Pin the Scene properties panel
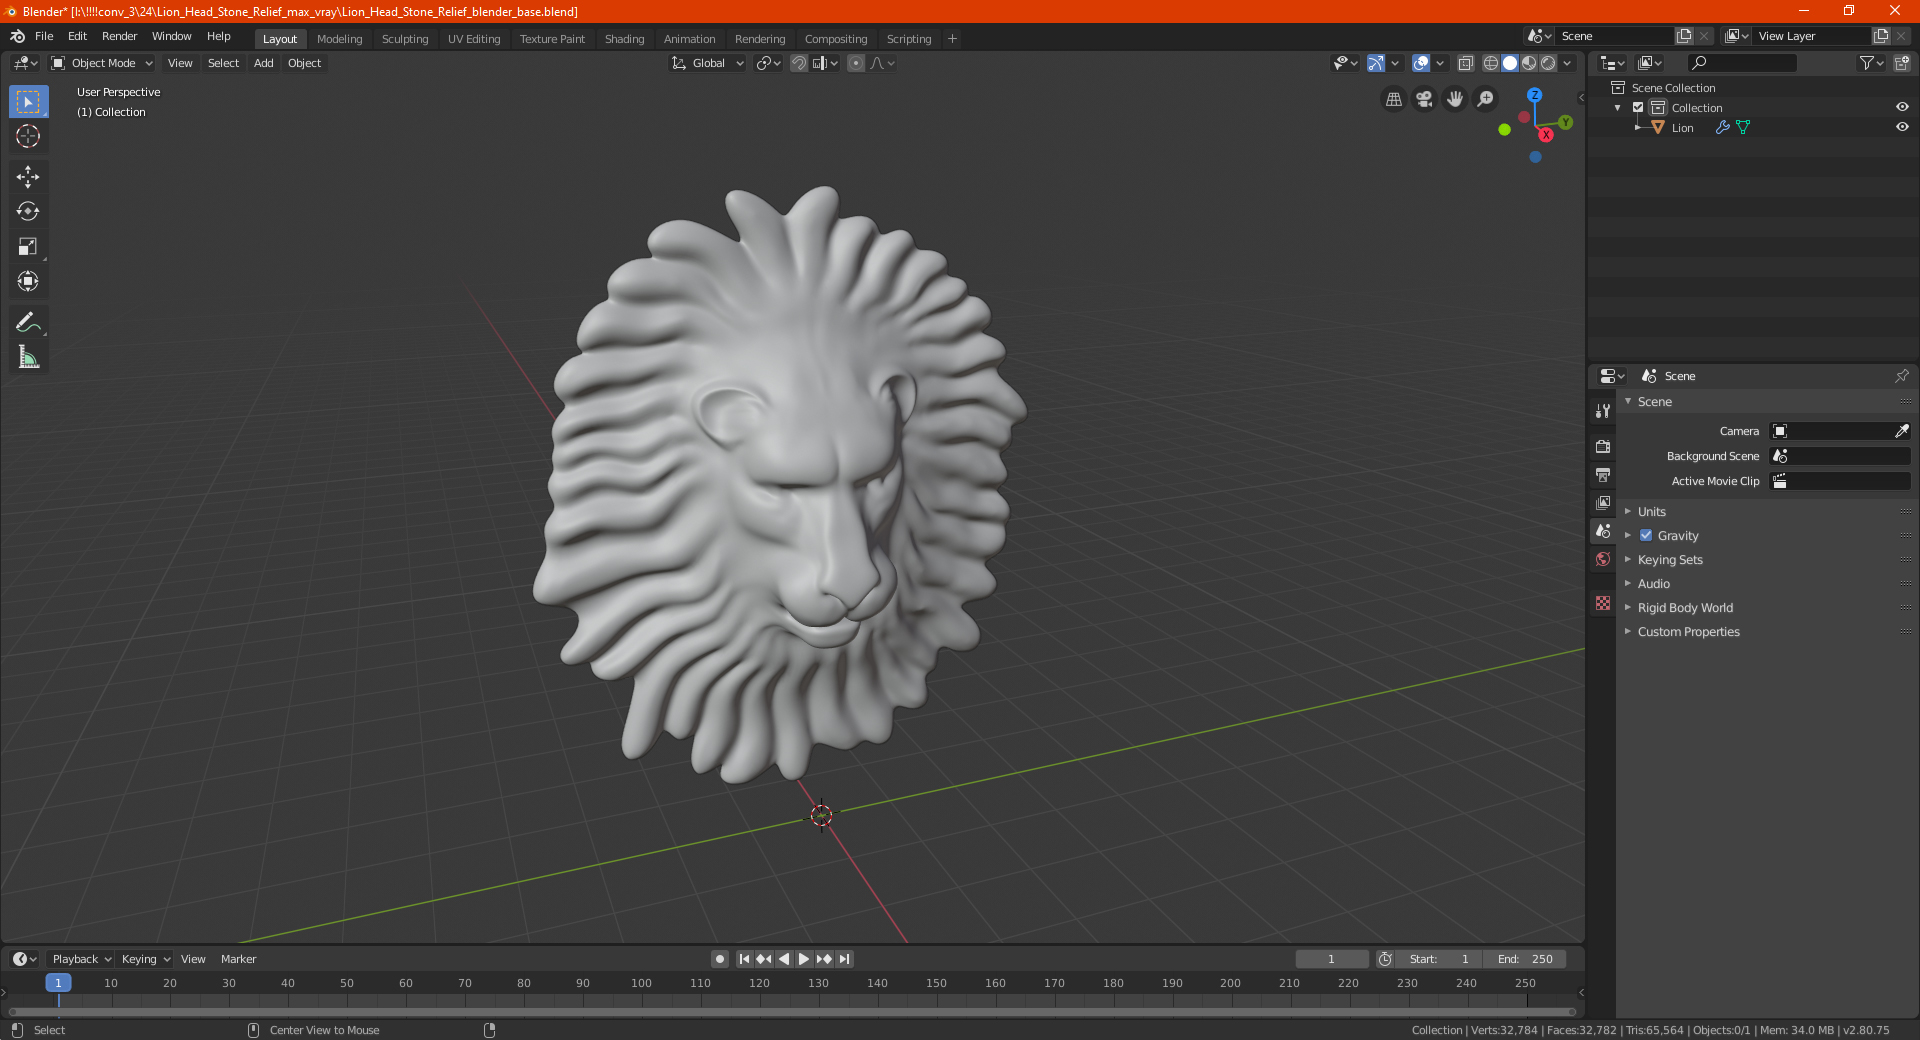The height and width of the screenshot is (1040, 1920). (x=1901, y=376)
